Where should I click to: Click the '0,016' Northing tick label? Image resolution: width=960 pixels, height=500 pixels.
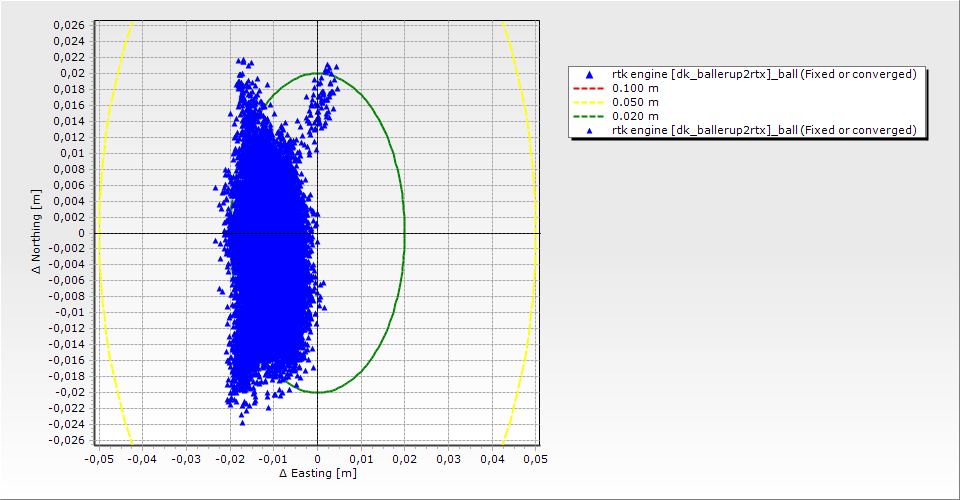[69, 105]
